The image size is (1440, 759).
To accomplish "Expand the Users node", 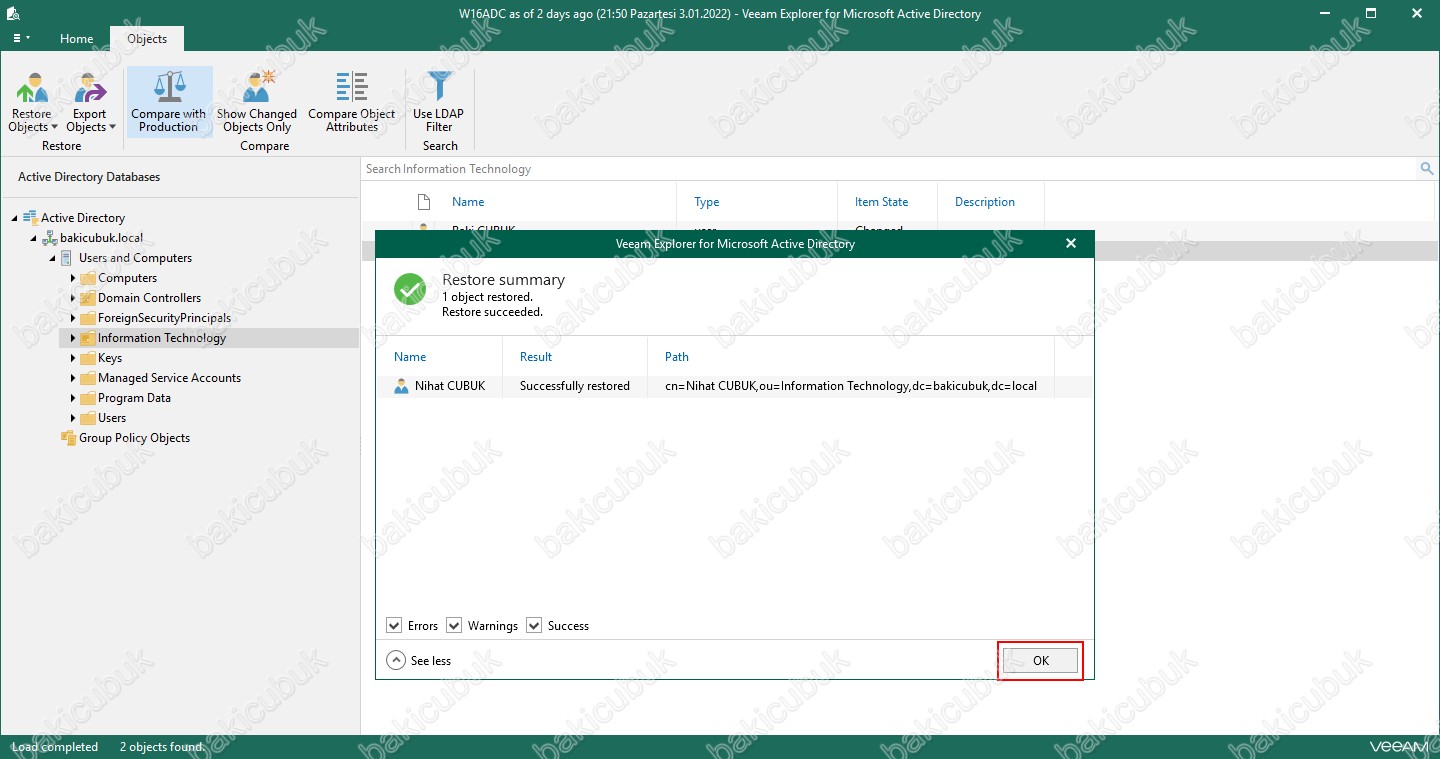I will coord(73,418).
